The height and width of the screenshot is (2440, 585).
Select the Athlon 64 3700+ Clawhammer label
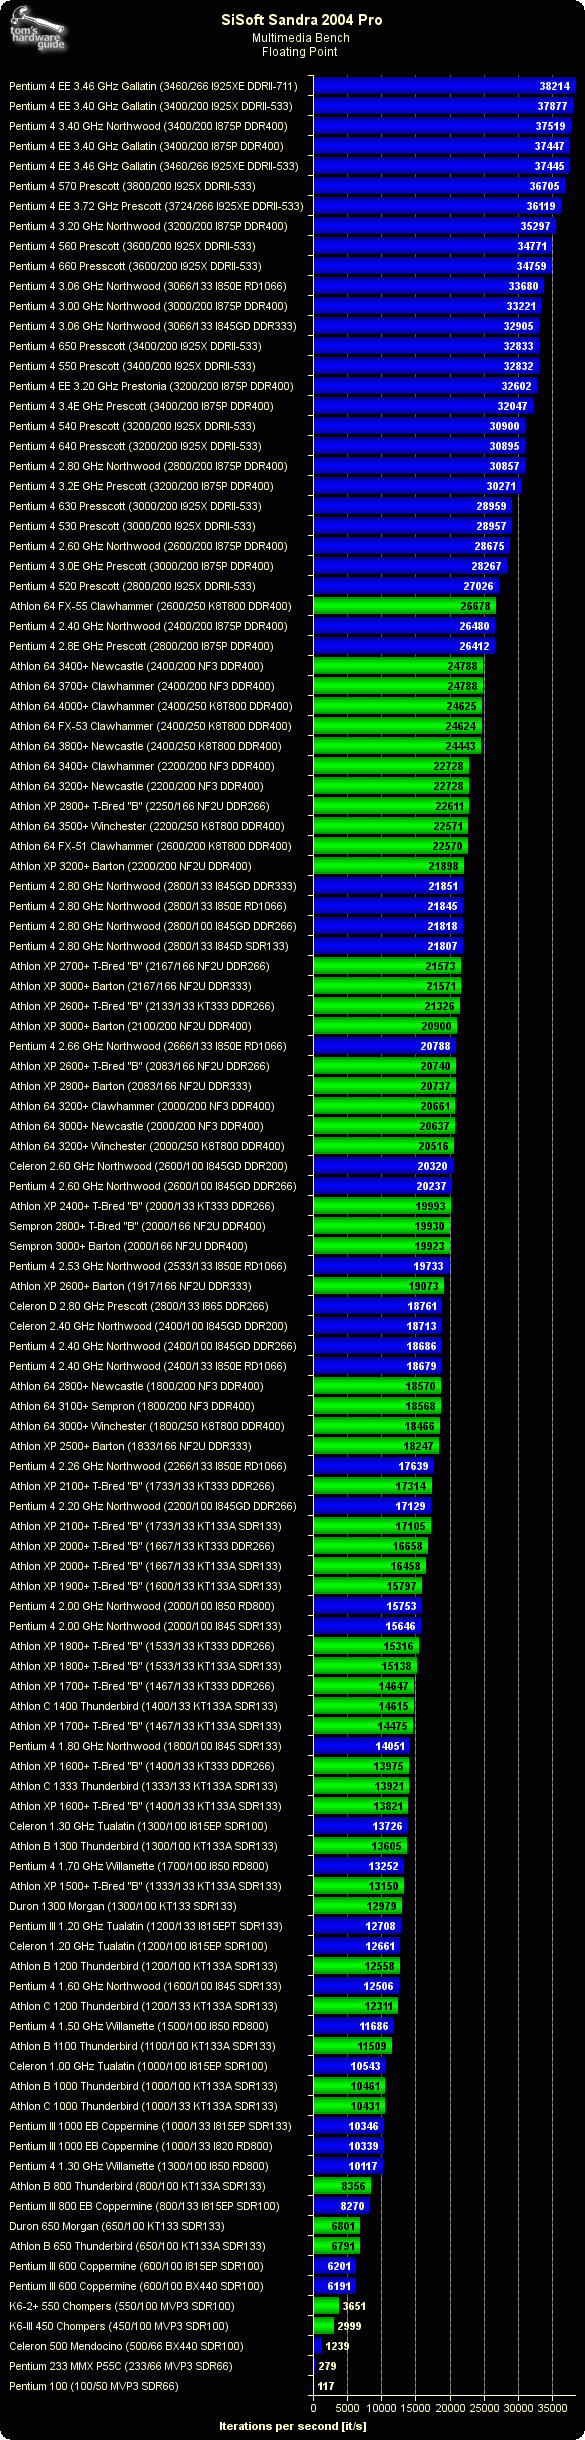point(142,686)
